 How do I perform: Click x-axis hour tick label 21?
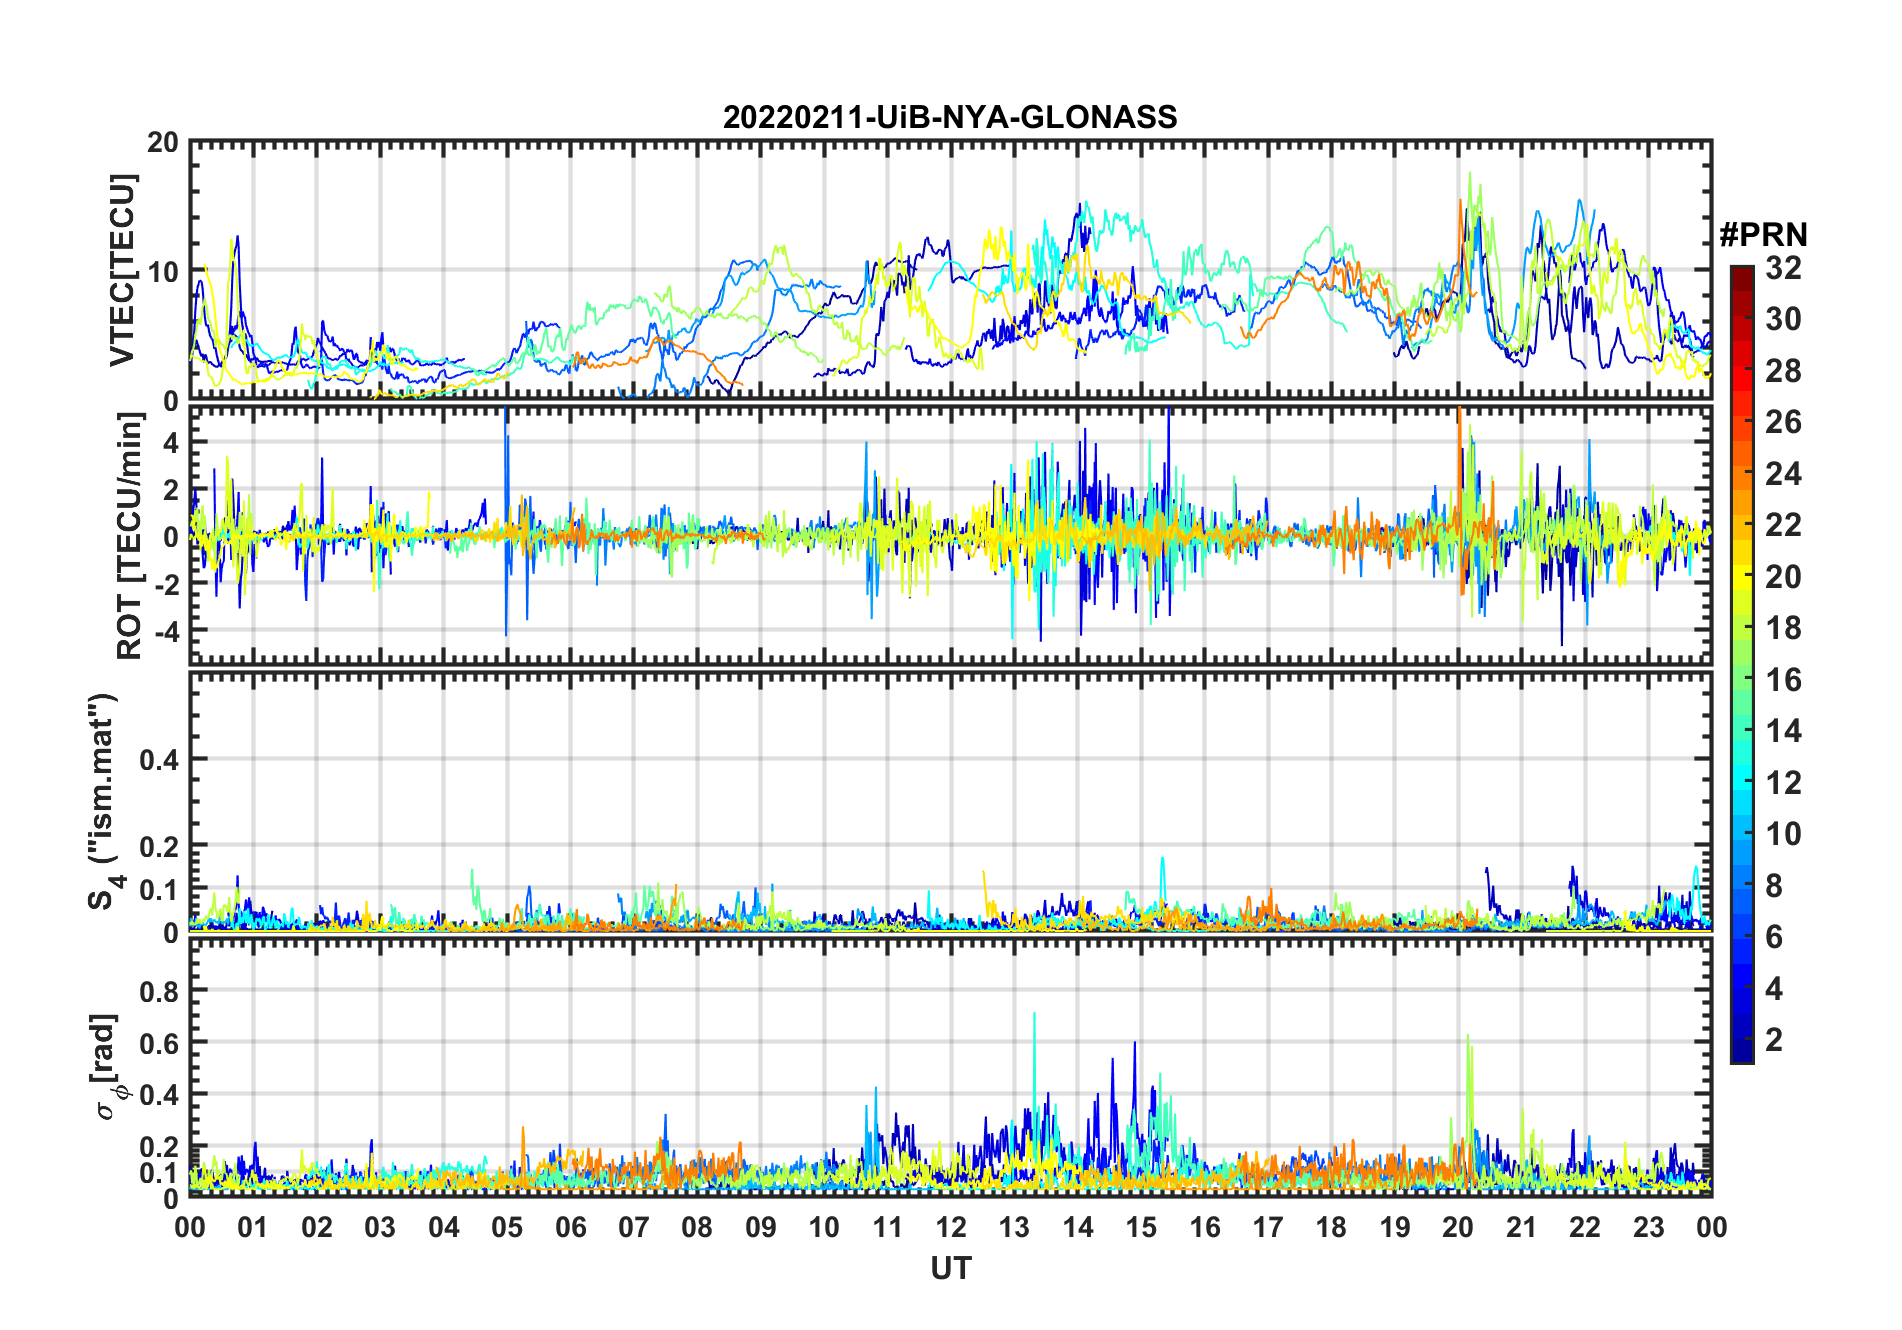click(x=1522, y=1227)
